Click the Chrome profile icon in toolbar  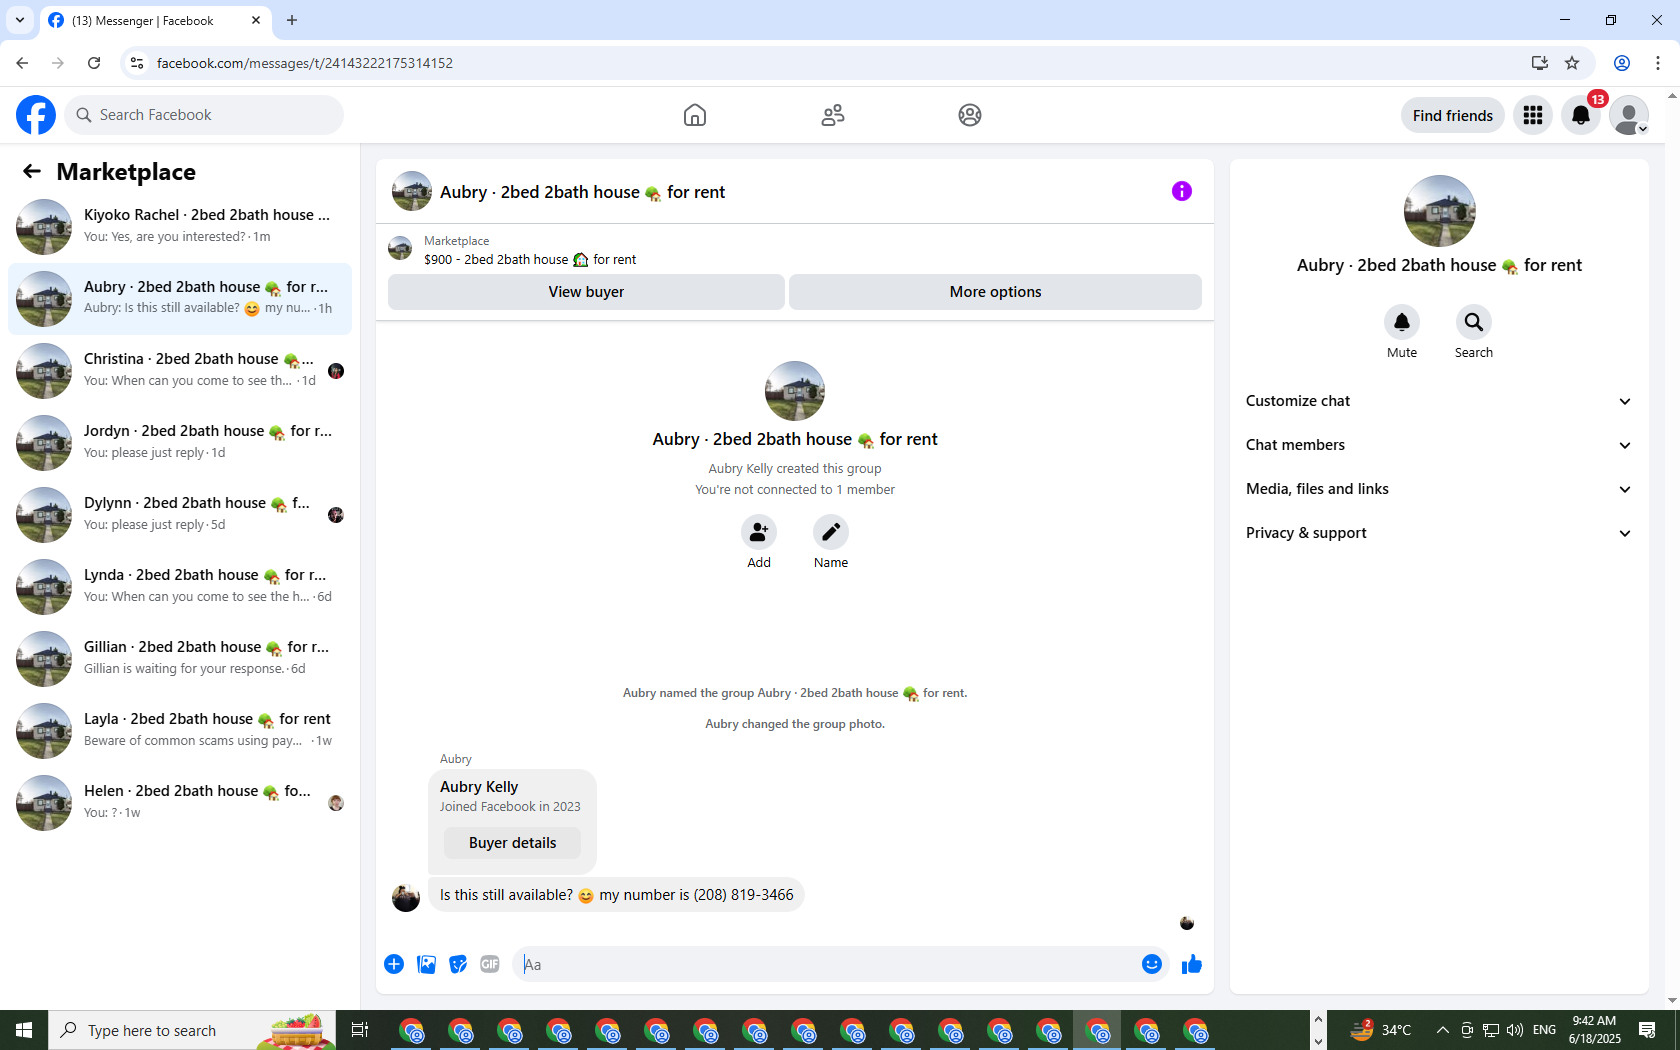pyautogui.click(x=1622, y=63)
